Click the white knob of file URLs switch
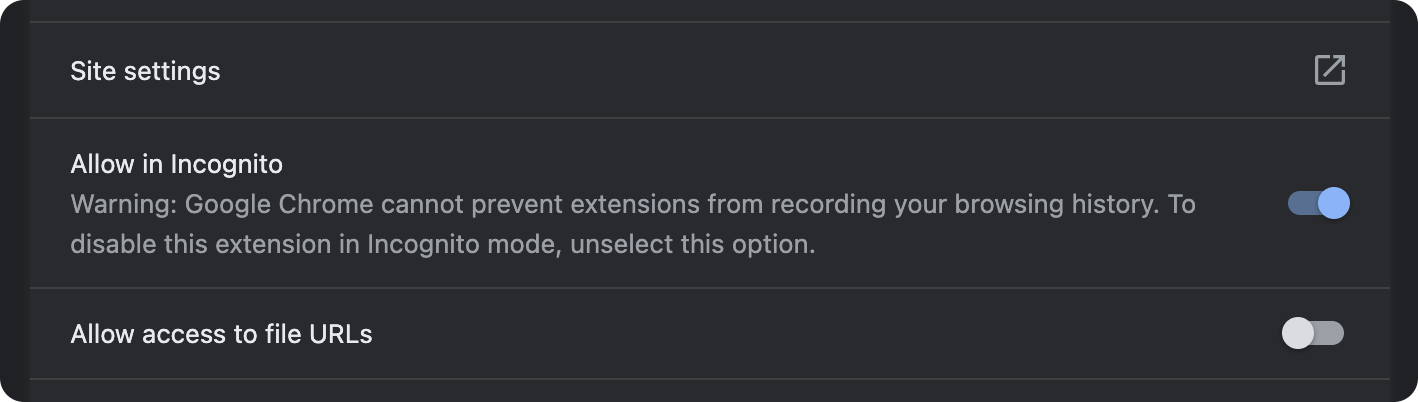This screenshot has width=1418, height=402. click(1298, 333)
